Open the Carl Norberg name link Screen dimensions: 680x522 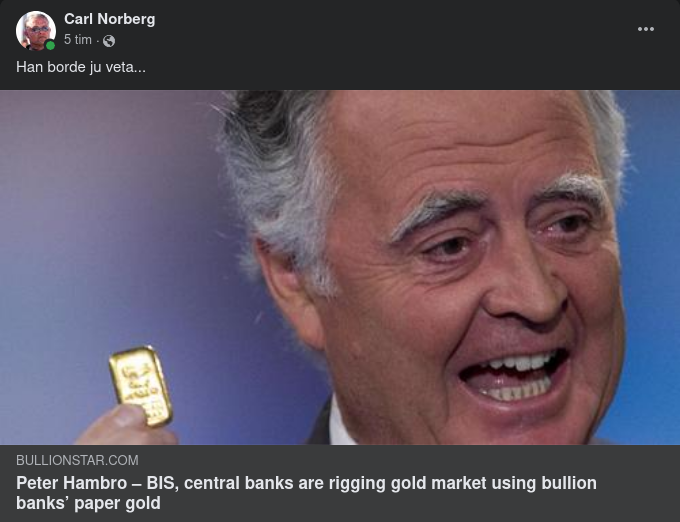pos(110,19)
